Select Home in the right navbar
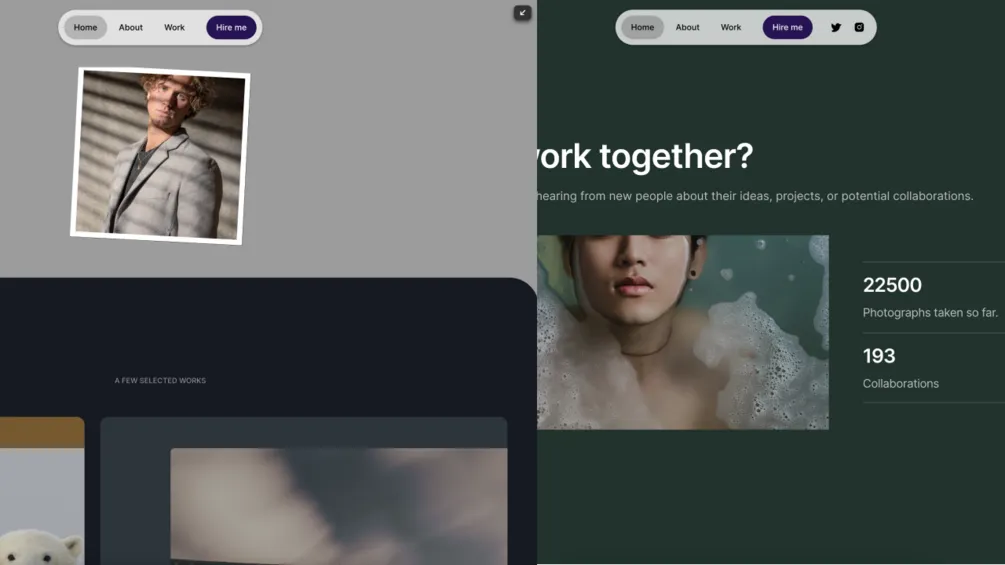The image size is (1005, 565). click(x=642, y=28)
